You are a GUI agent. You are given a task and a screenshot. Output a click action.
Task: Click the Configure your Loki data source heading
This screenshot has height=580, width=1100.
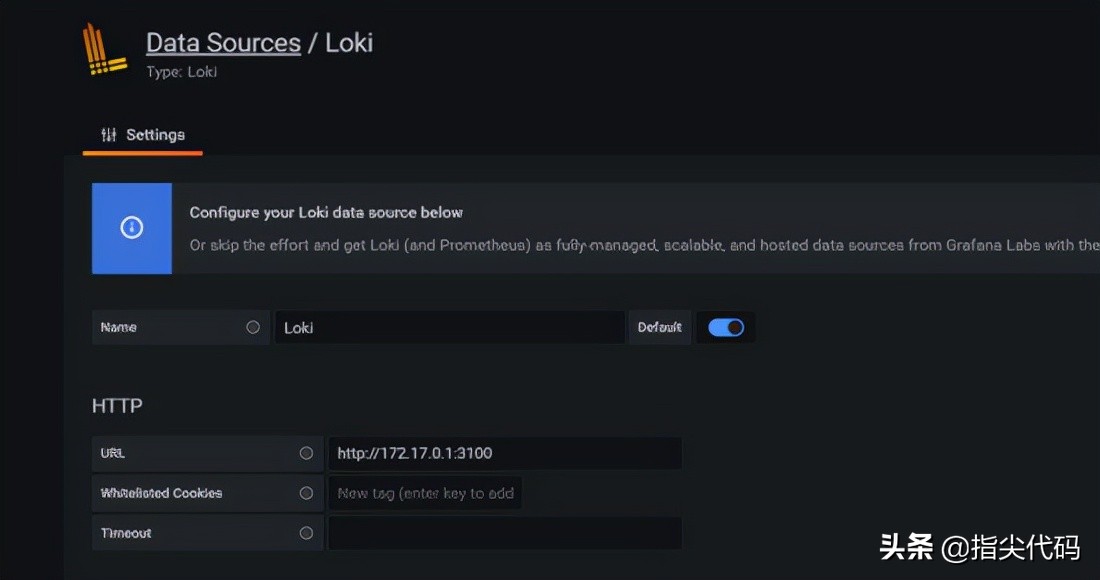pos(326,212)
